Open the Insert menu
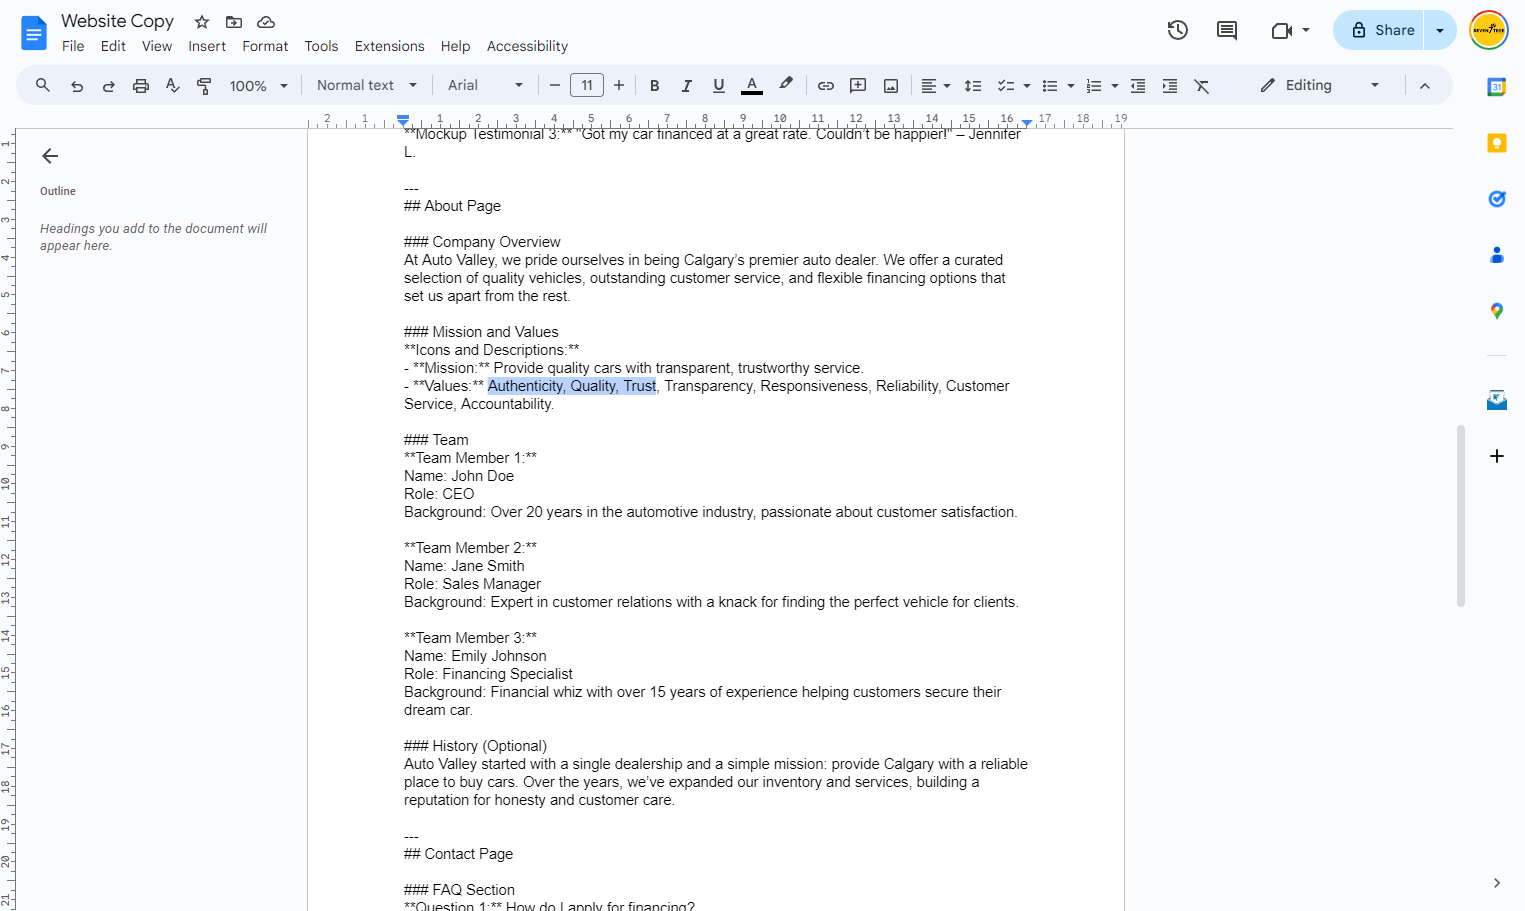Viewport: 1525px width, 911px height. tap(207, 46)
